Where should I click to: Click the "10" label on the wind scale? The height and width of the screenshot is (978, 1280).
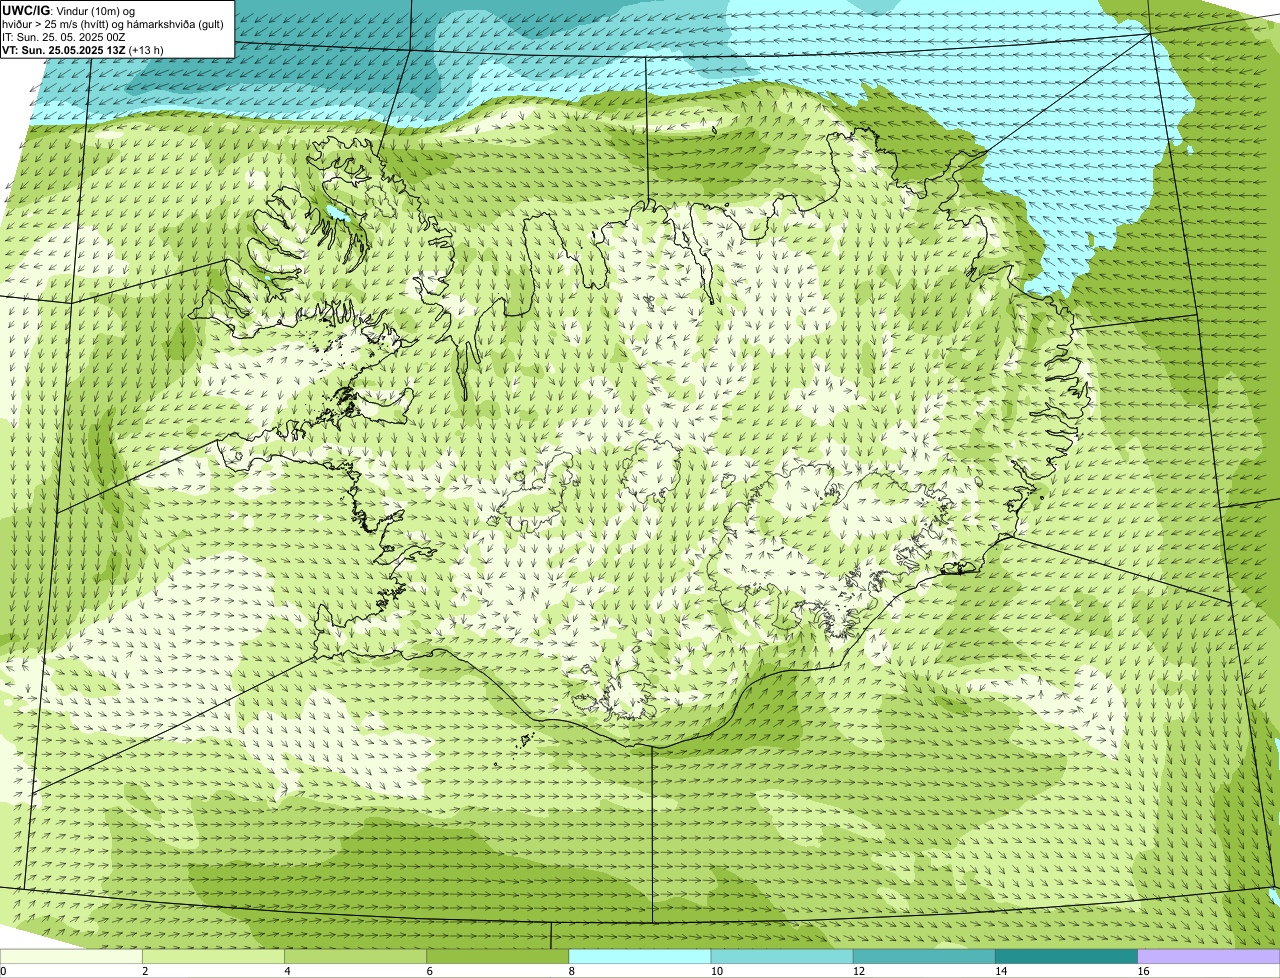(x=716, y=971)
